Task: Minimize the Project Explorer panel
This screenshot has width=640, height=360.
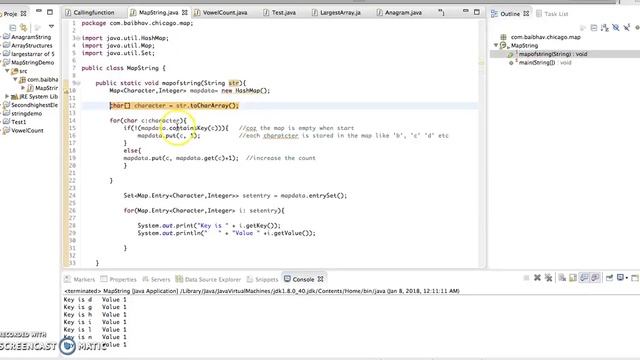Action: (39, 12)
